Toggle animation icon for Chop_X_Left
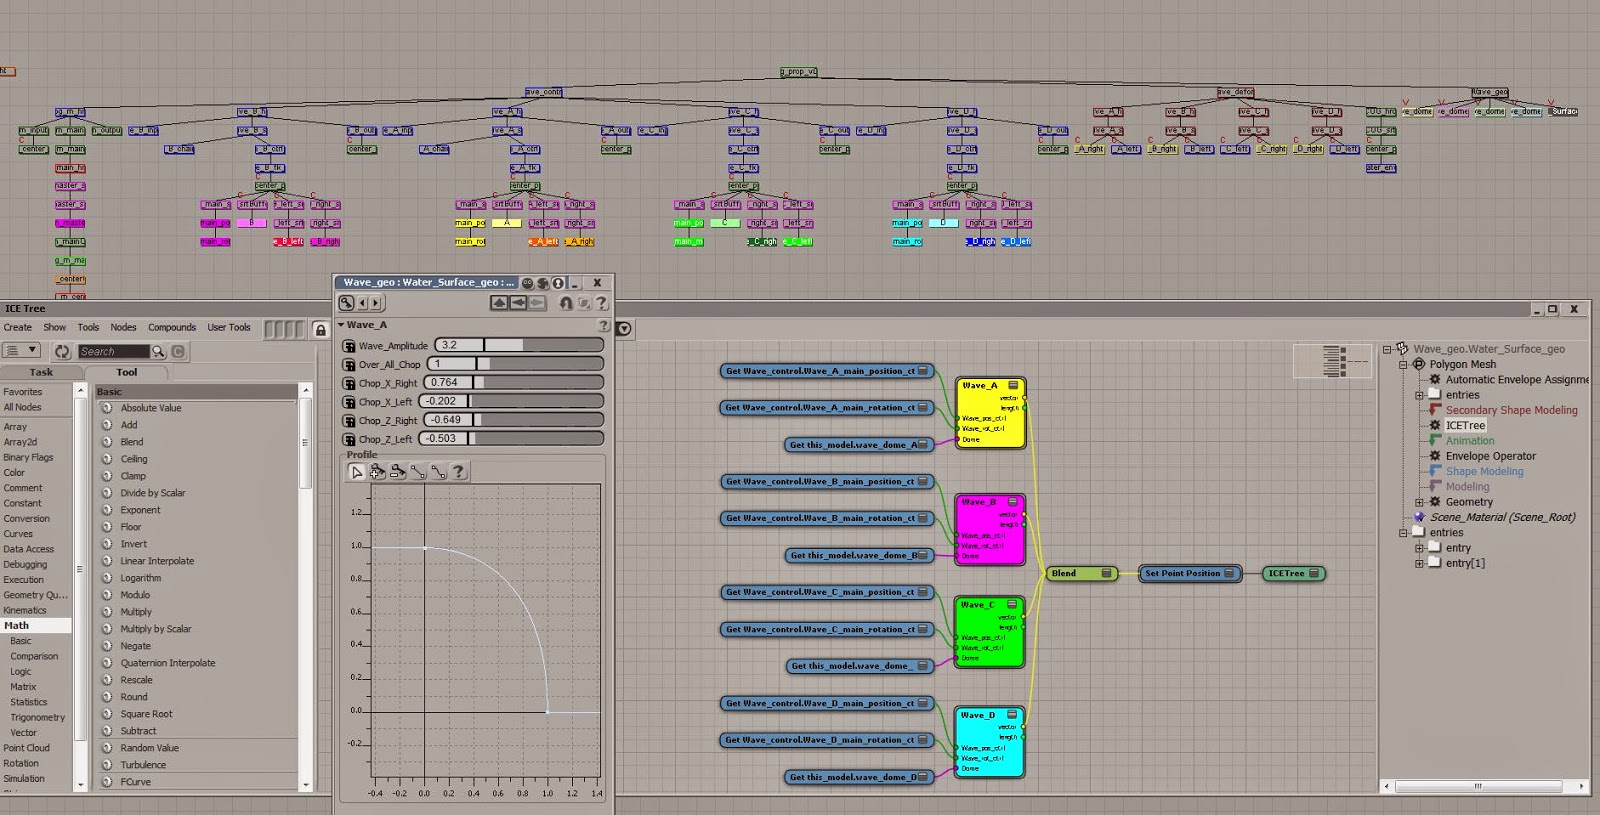This screenshot has width=1600, height=815. 349,401
